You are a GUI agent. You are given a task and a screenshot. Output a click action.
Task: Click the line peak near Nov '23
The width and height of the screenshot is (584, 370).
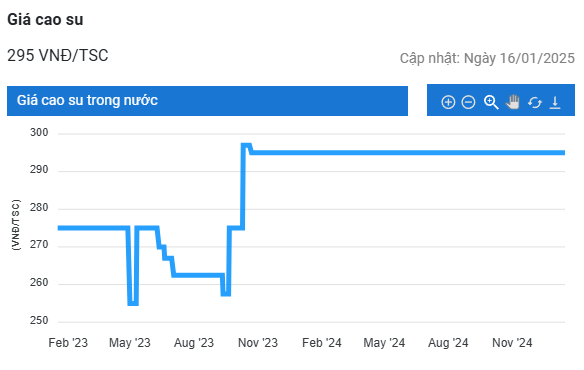click(246, 145)
